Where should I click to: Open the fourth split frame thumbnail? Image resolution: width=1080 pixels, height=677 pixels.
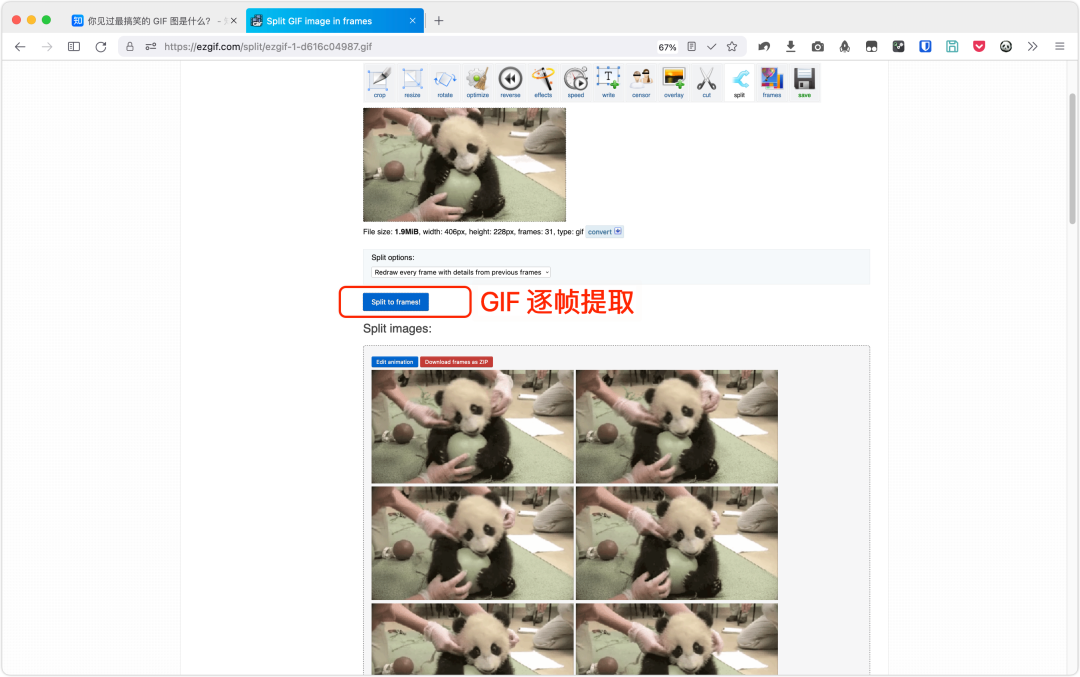[676, 543]
